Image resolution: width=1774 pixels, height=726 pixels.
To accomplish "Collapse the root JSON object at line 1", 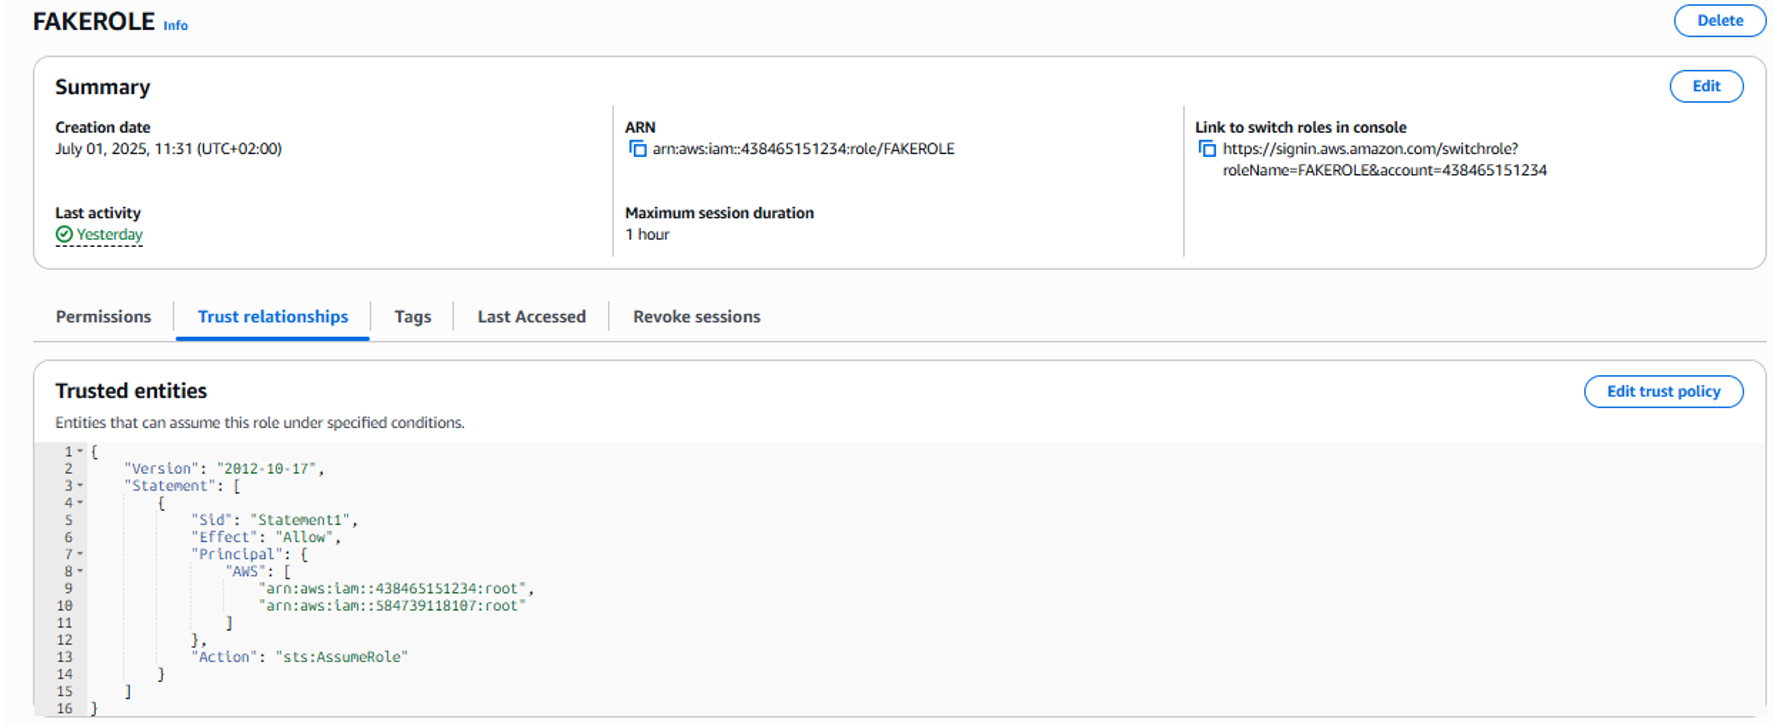I will pyautogui.click(x=80, y=451).
